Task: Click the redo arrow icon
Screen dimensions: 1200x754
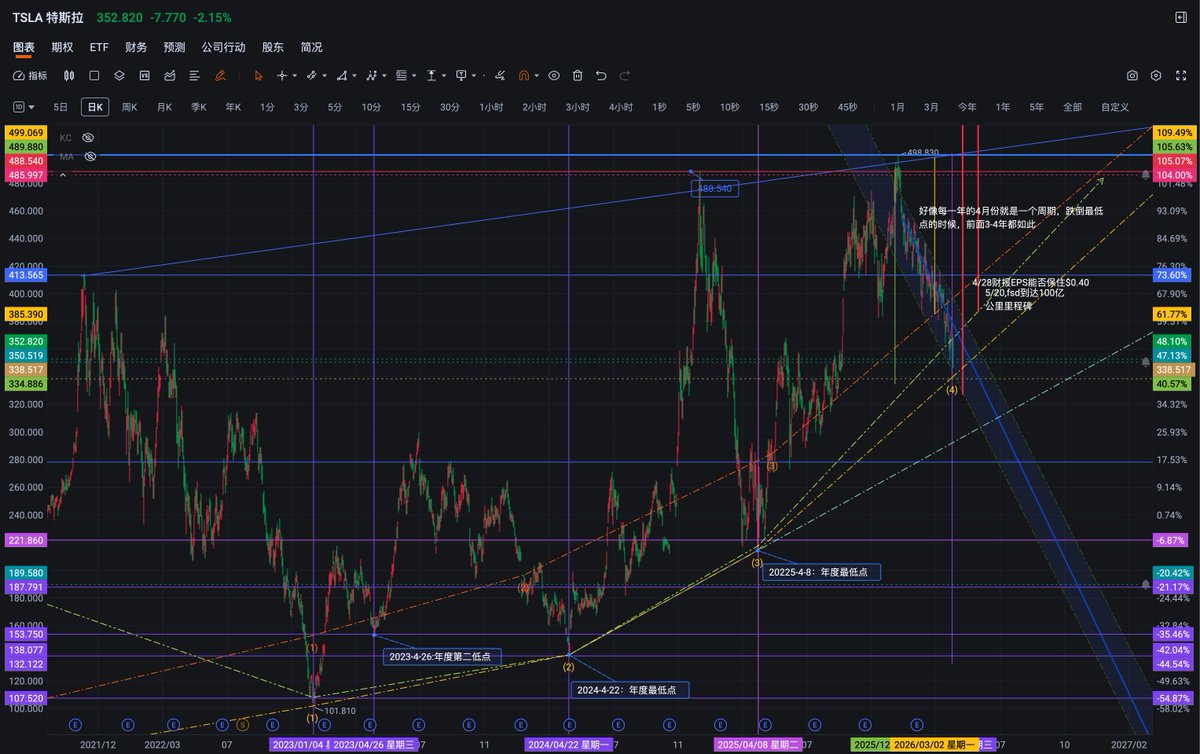Action: pyautogui.click(x=625, y=75)
